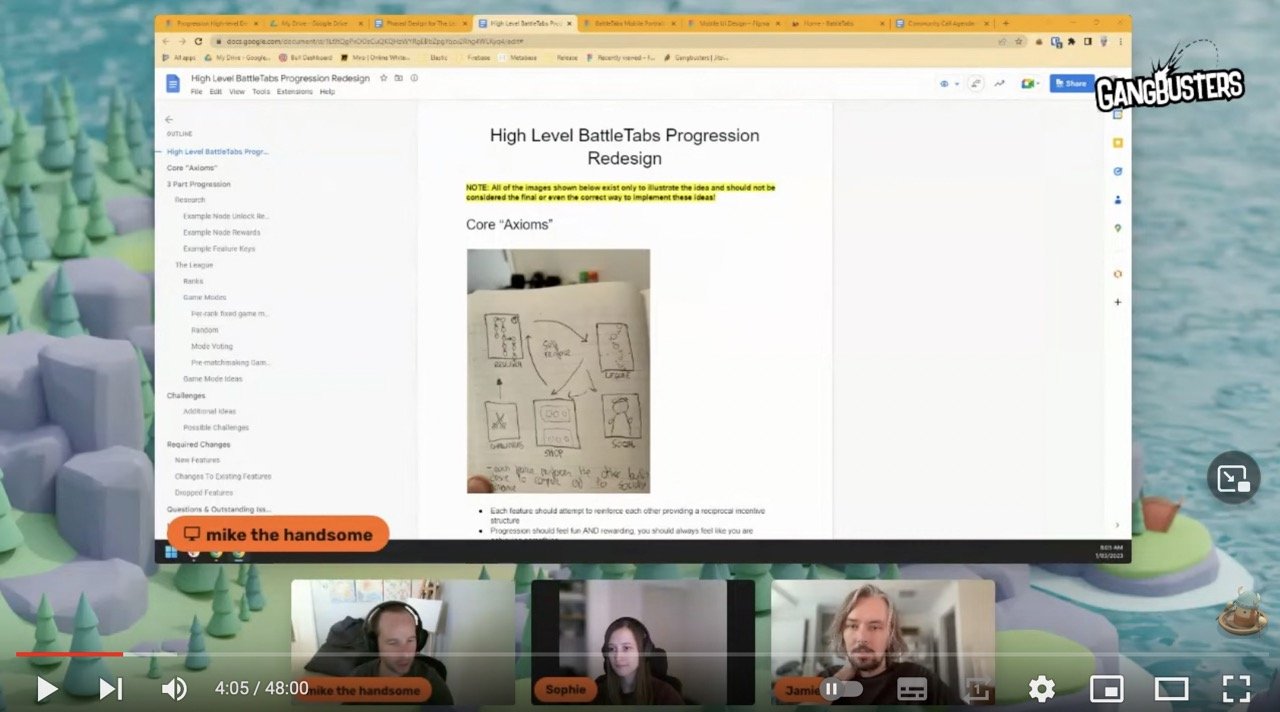Open the Tools menu in Google Docs
The height and width of the screenshot is (712, 1280).
point(261,92)
